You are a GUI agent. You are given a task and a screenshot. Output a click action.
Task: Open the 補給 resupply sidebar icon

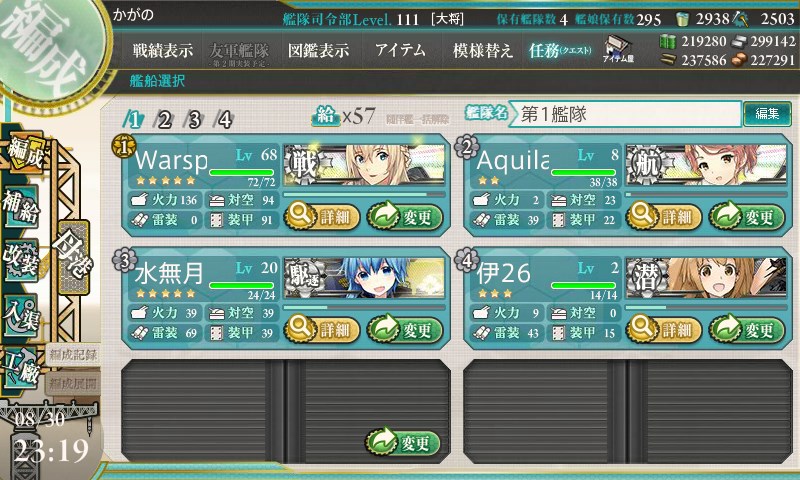click(x=21, y=207)
